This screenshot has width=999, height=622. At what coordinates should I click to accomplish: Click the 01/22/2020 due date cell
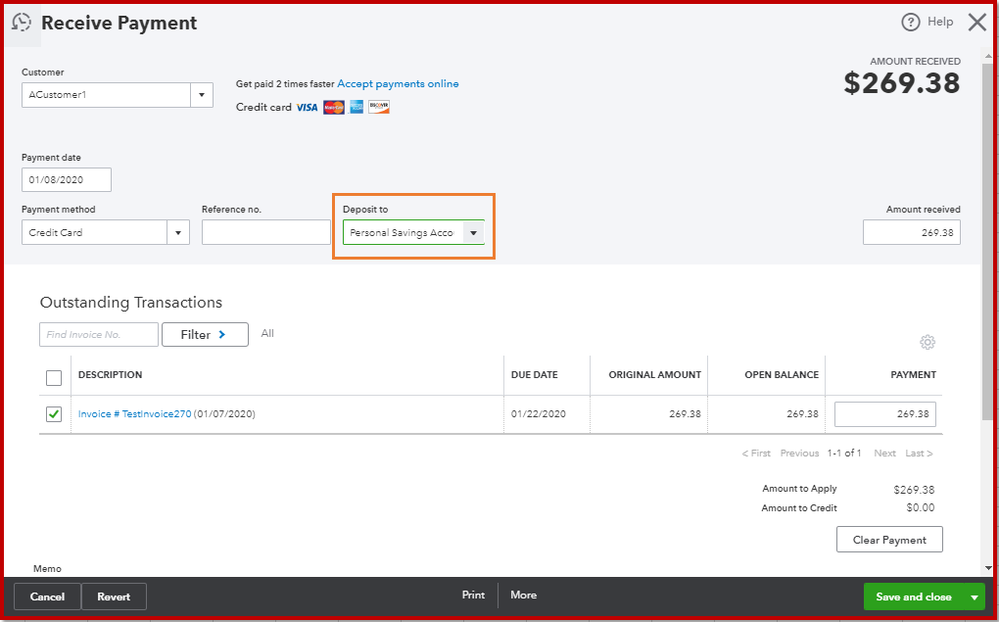538,414
